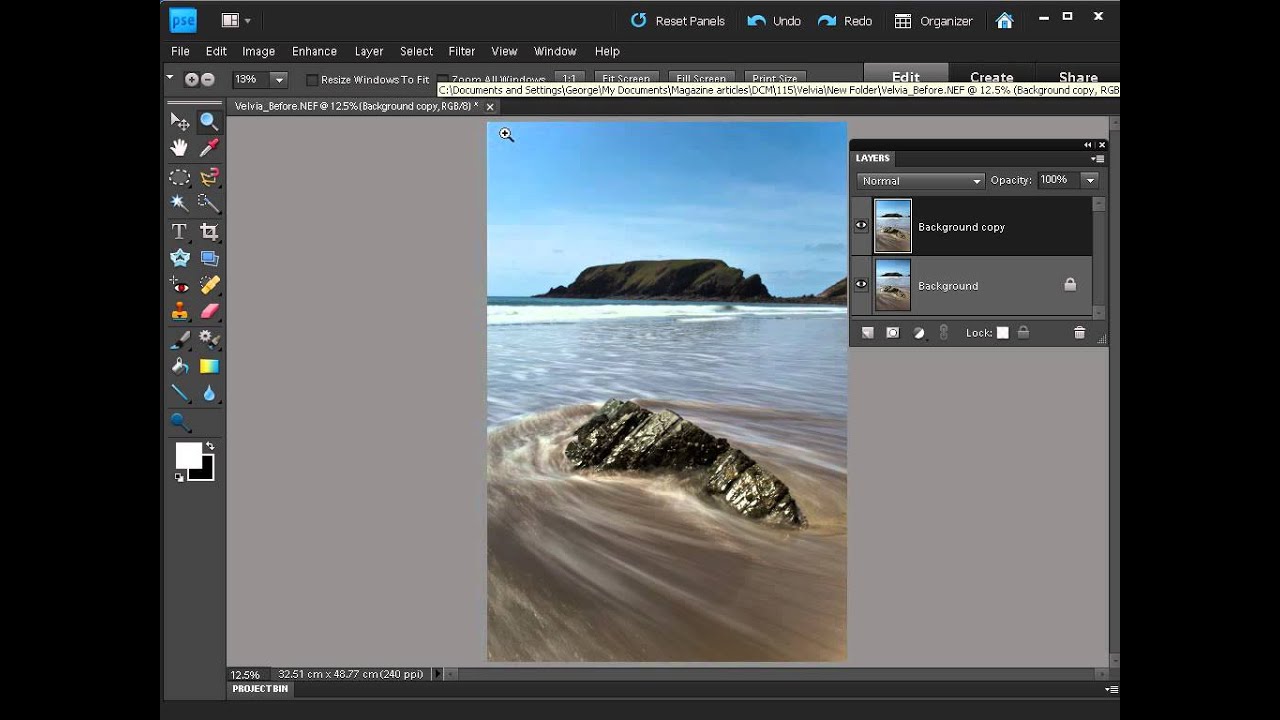The height and width of the screenshot is (720, 1280).
Task: Collapse the Layers panel with double arrows
Action: 1088,145
